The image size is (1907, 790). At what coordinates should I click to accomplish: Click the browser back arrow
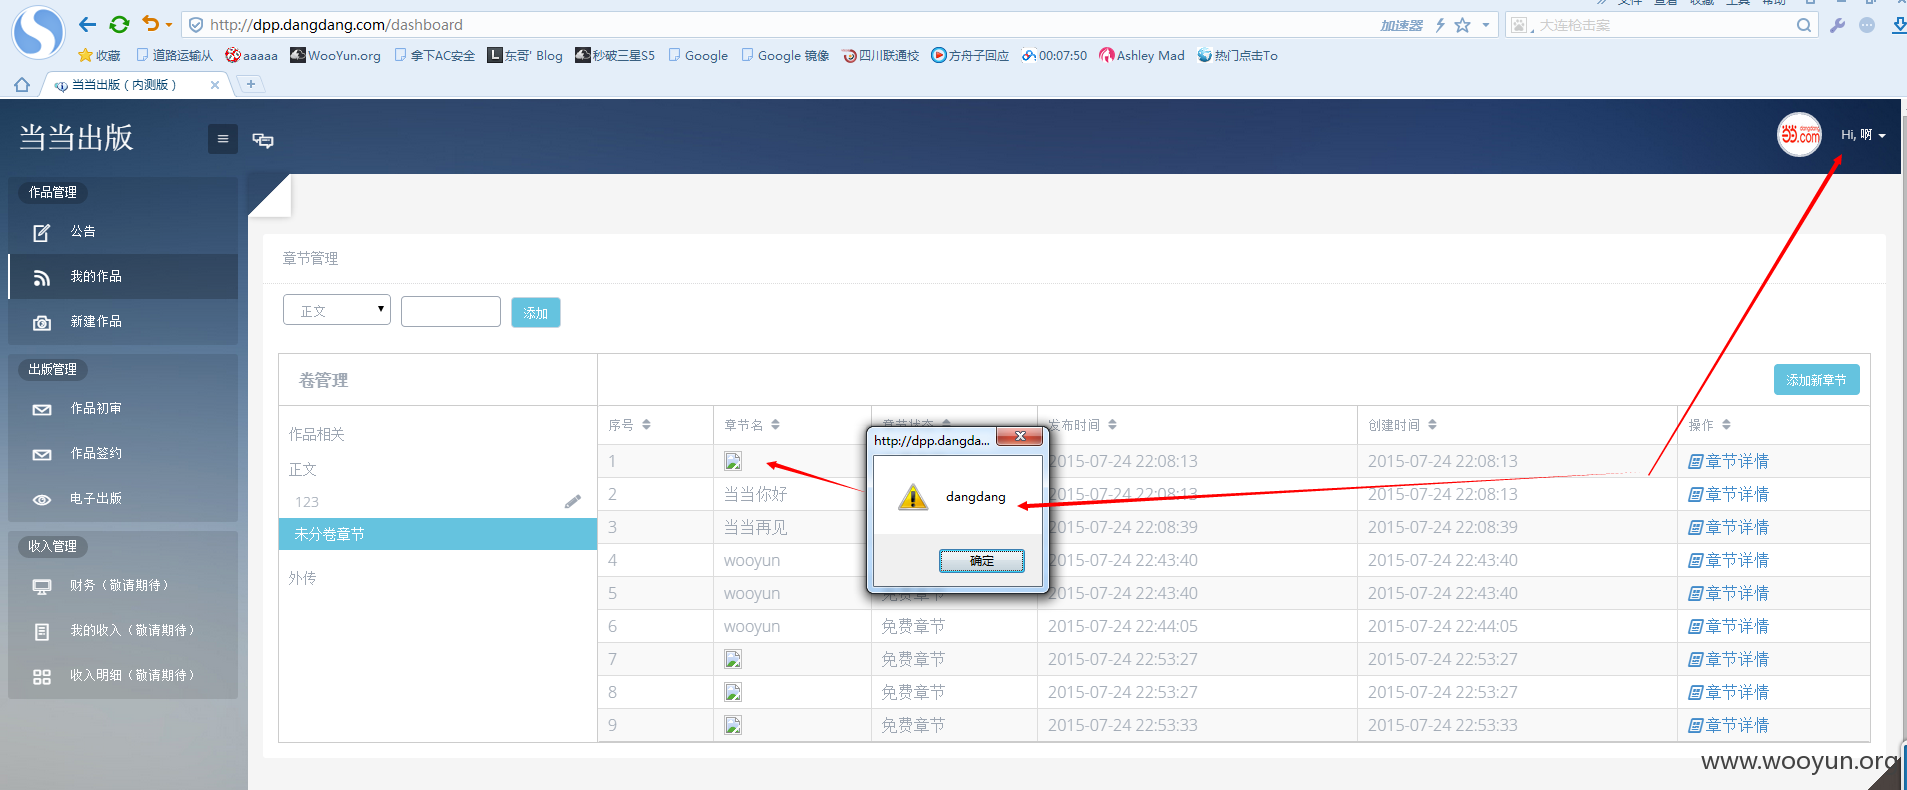(88, 25)
